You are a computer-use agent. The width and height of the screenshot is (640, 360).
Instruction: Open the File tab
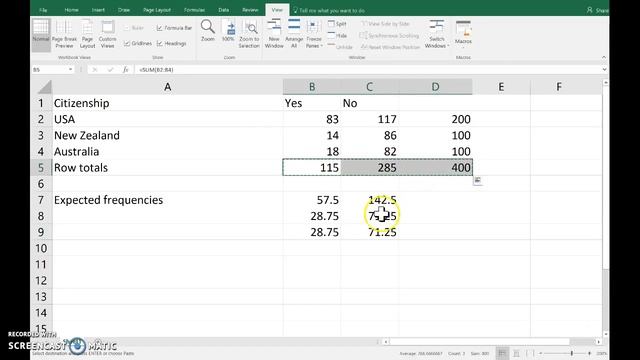(x=43, y=10)
